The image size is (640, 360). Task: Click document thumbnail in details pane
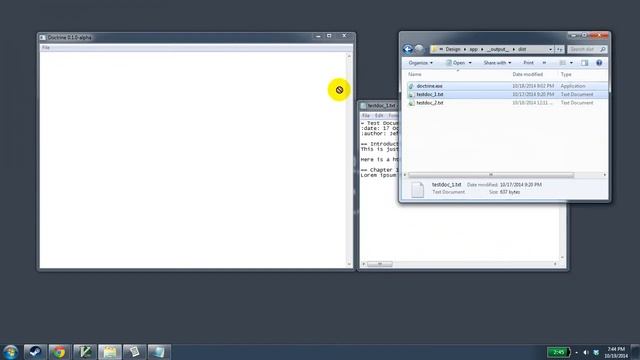(x=417, y=190)
